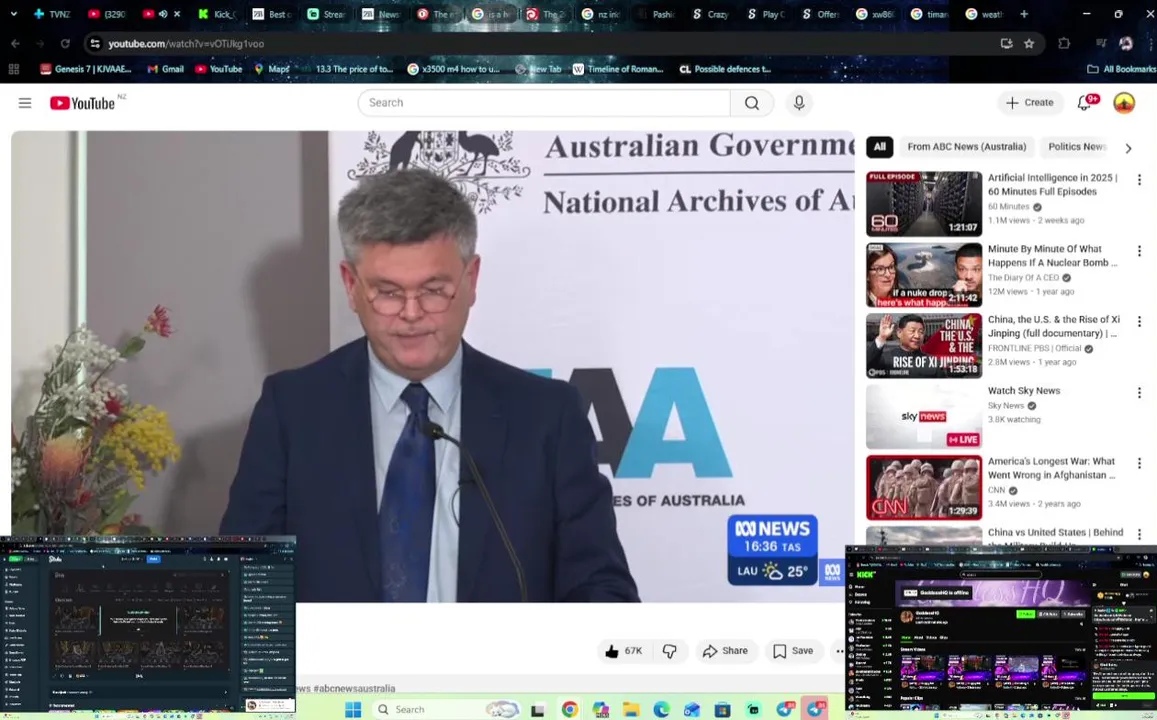1157x720 pixels.
Task: Open options for America's Longest War video
Action: [1139, 463]
